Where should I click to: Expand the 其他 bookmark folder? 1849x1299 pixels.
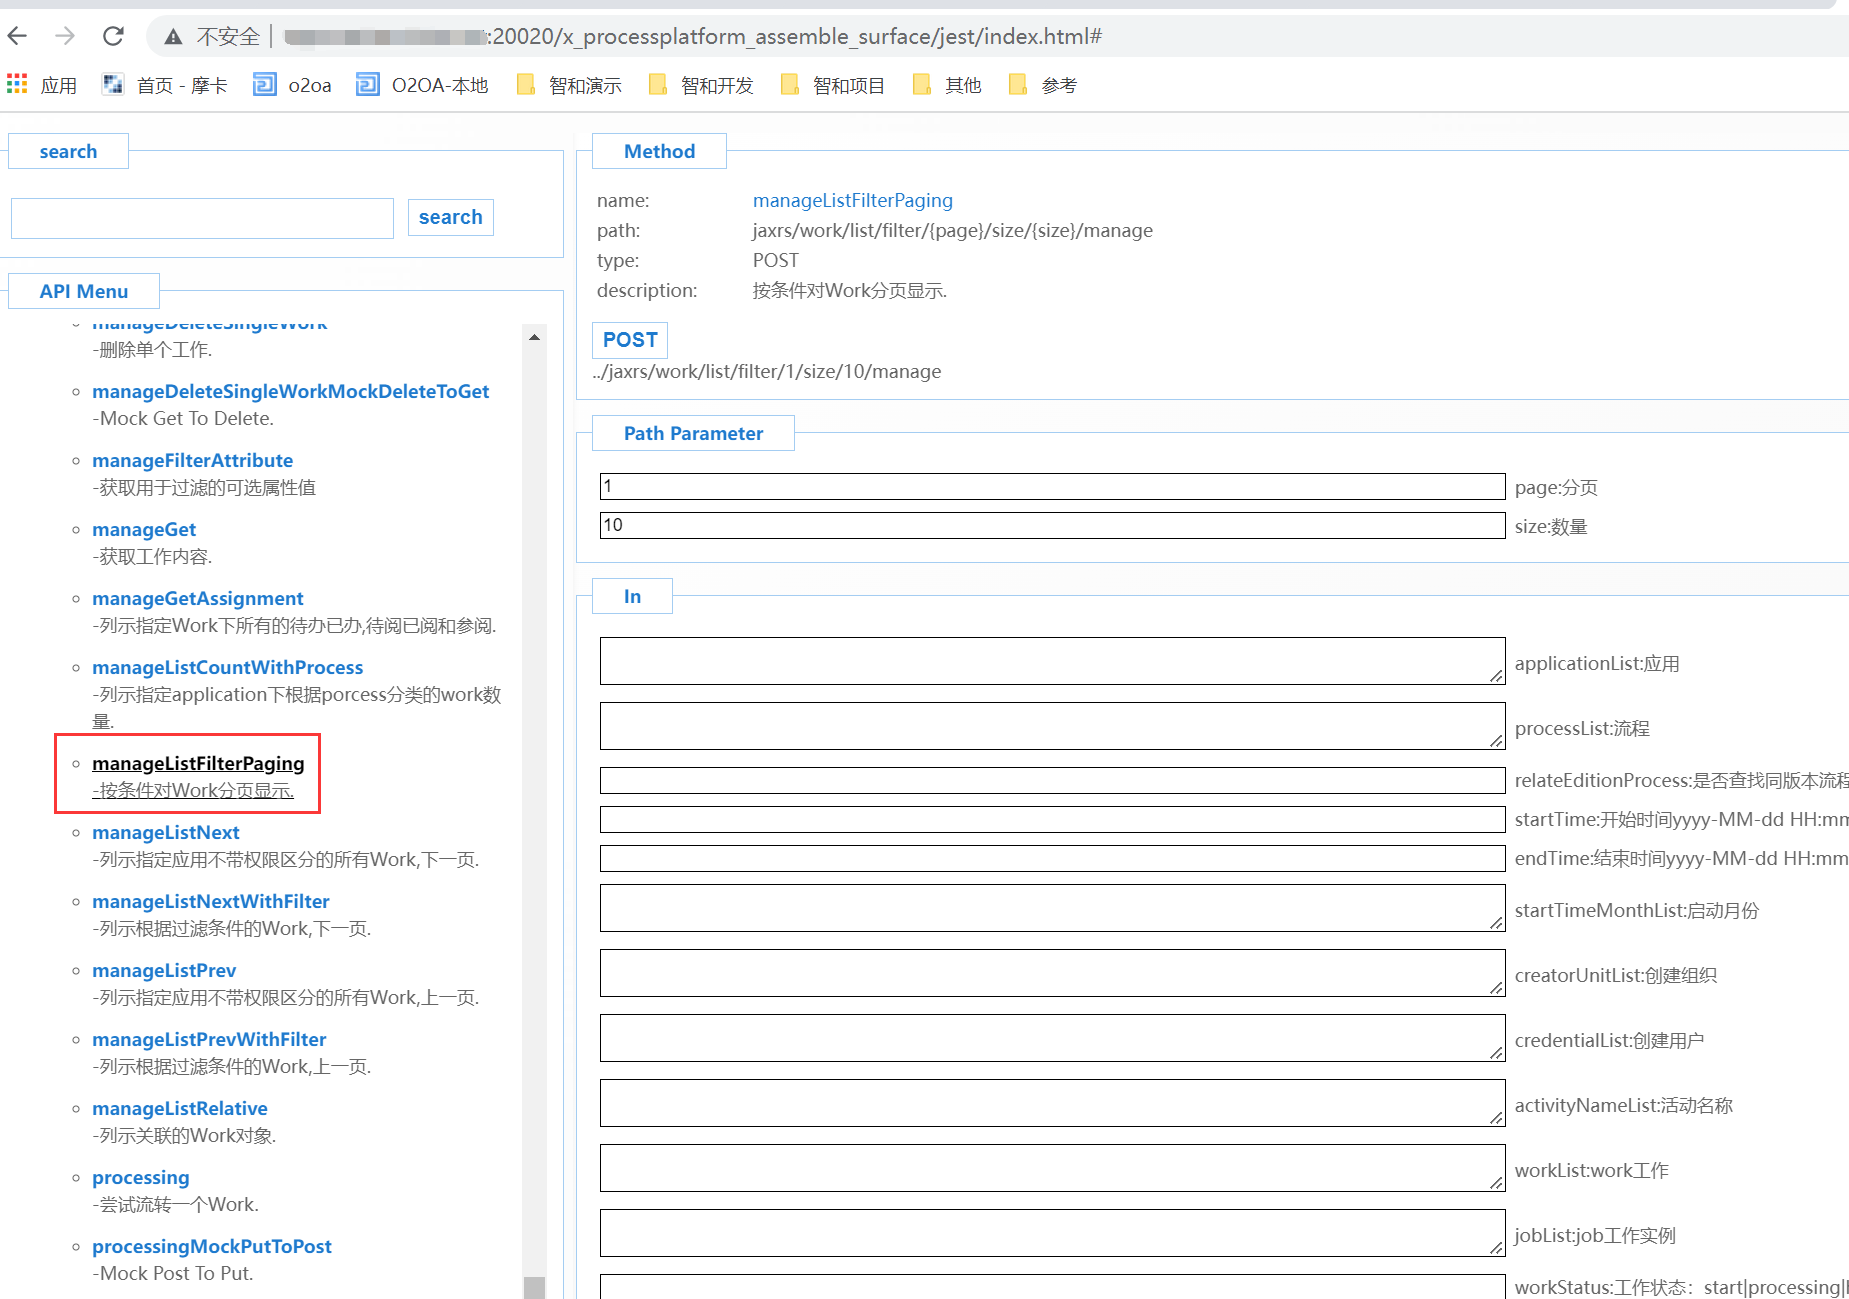[947, 85]
